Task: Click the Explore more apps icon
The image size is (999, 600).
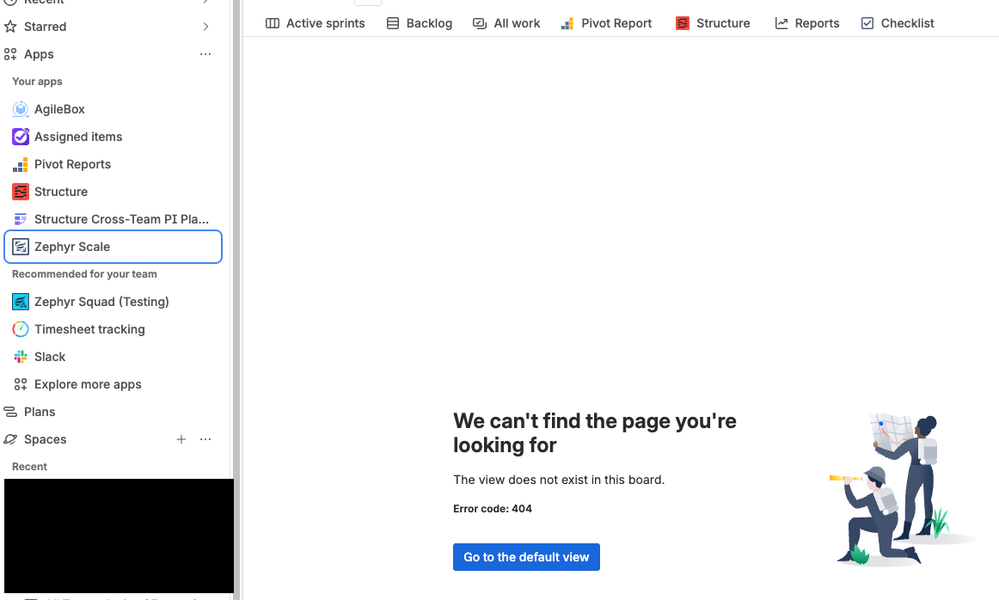Action: pos(21,384)
